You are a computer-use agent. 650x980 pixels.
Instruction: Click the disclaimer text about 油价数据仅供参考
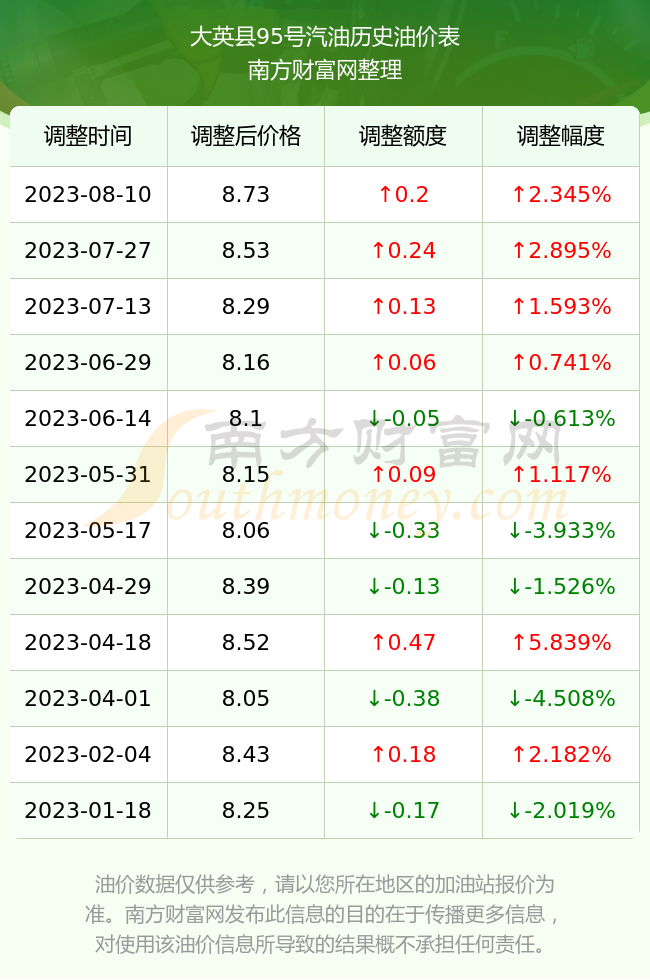(324, 914)
